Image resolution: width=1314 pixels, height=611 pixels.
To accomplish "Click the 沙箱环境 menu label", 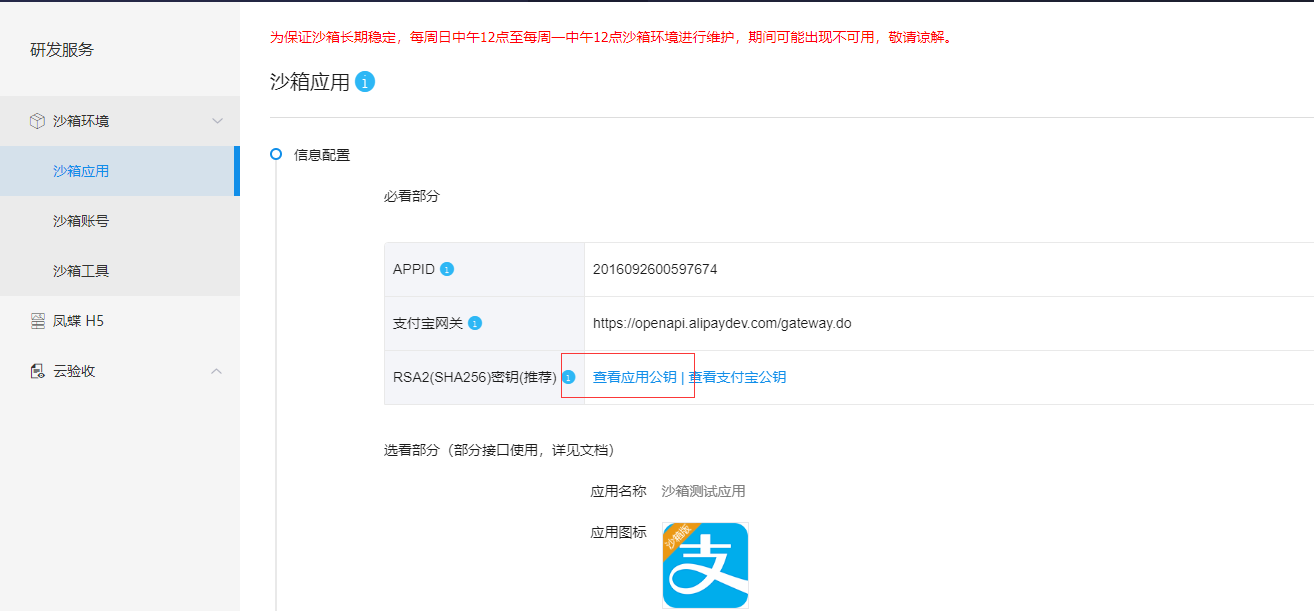I will 81,121.
